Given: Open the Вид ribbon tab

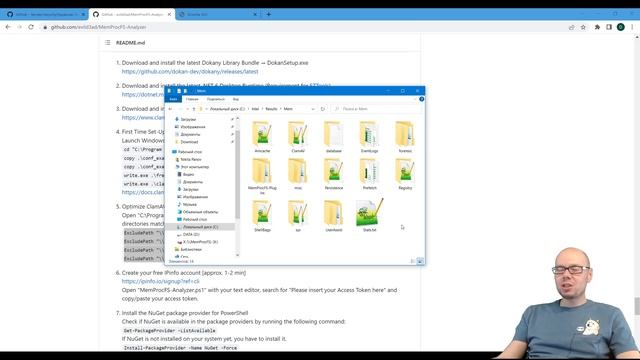Looking at the screenshot, I should click(236, 99).
